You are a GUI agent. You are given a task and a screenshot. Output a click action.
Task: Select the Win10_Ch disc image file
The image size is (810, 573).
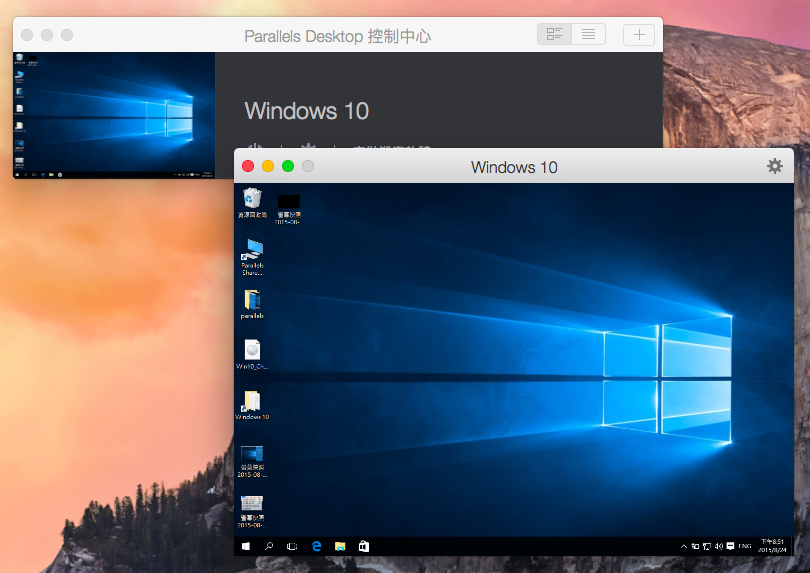[252, 354]
